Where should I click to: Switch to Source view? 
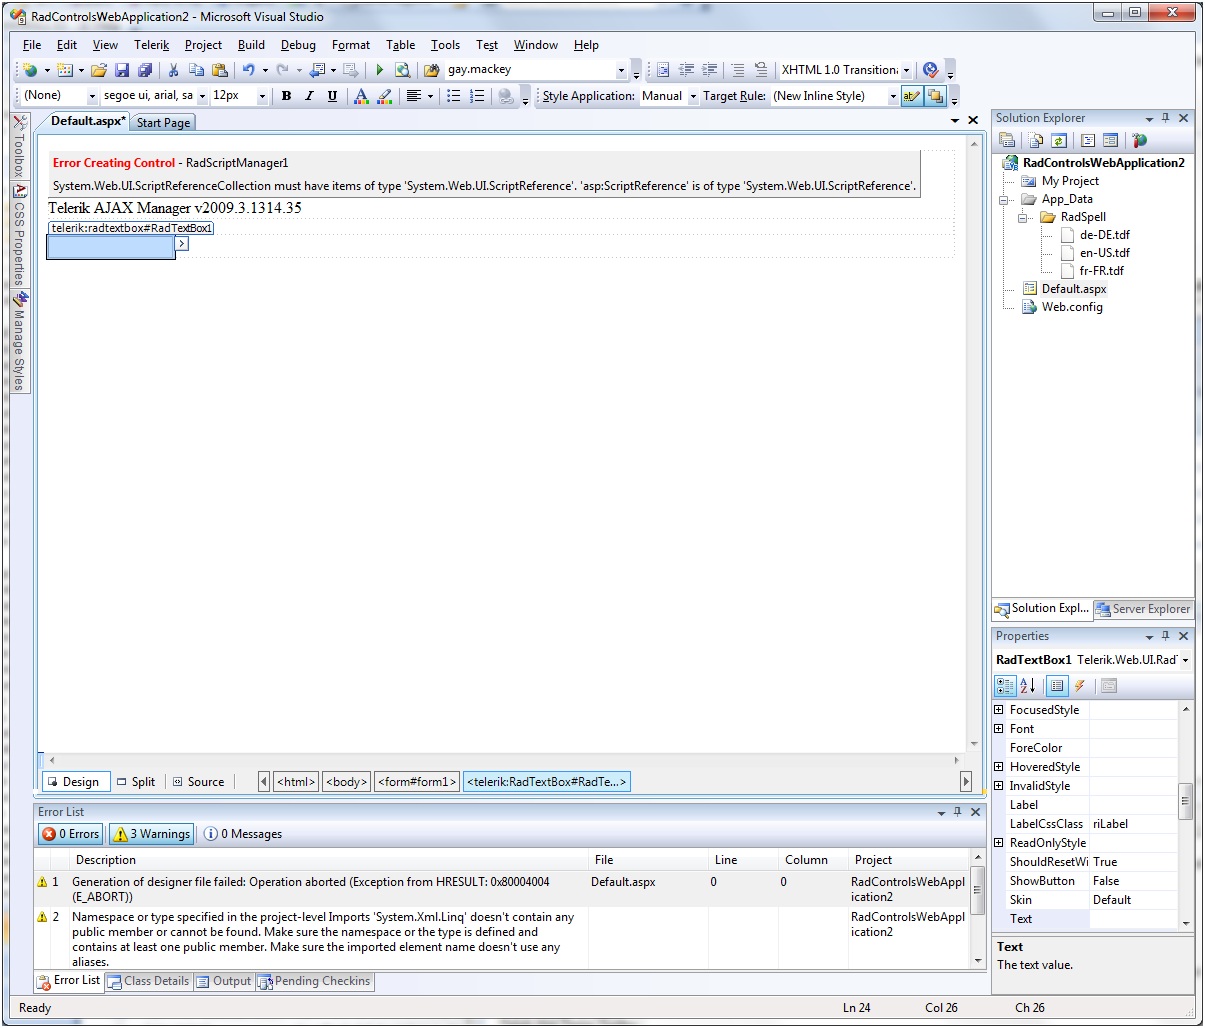click(198, 782)
